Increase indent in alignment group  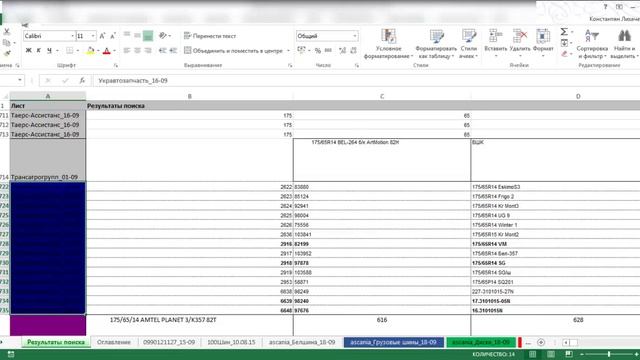pos(173,51)
